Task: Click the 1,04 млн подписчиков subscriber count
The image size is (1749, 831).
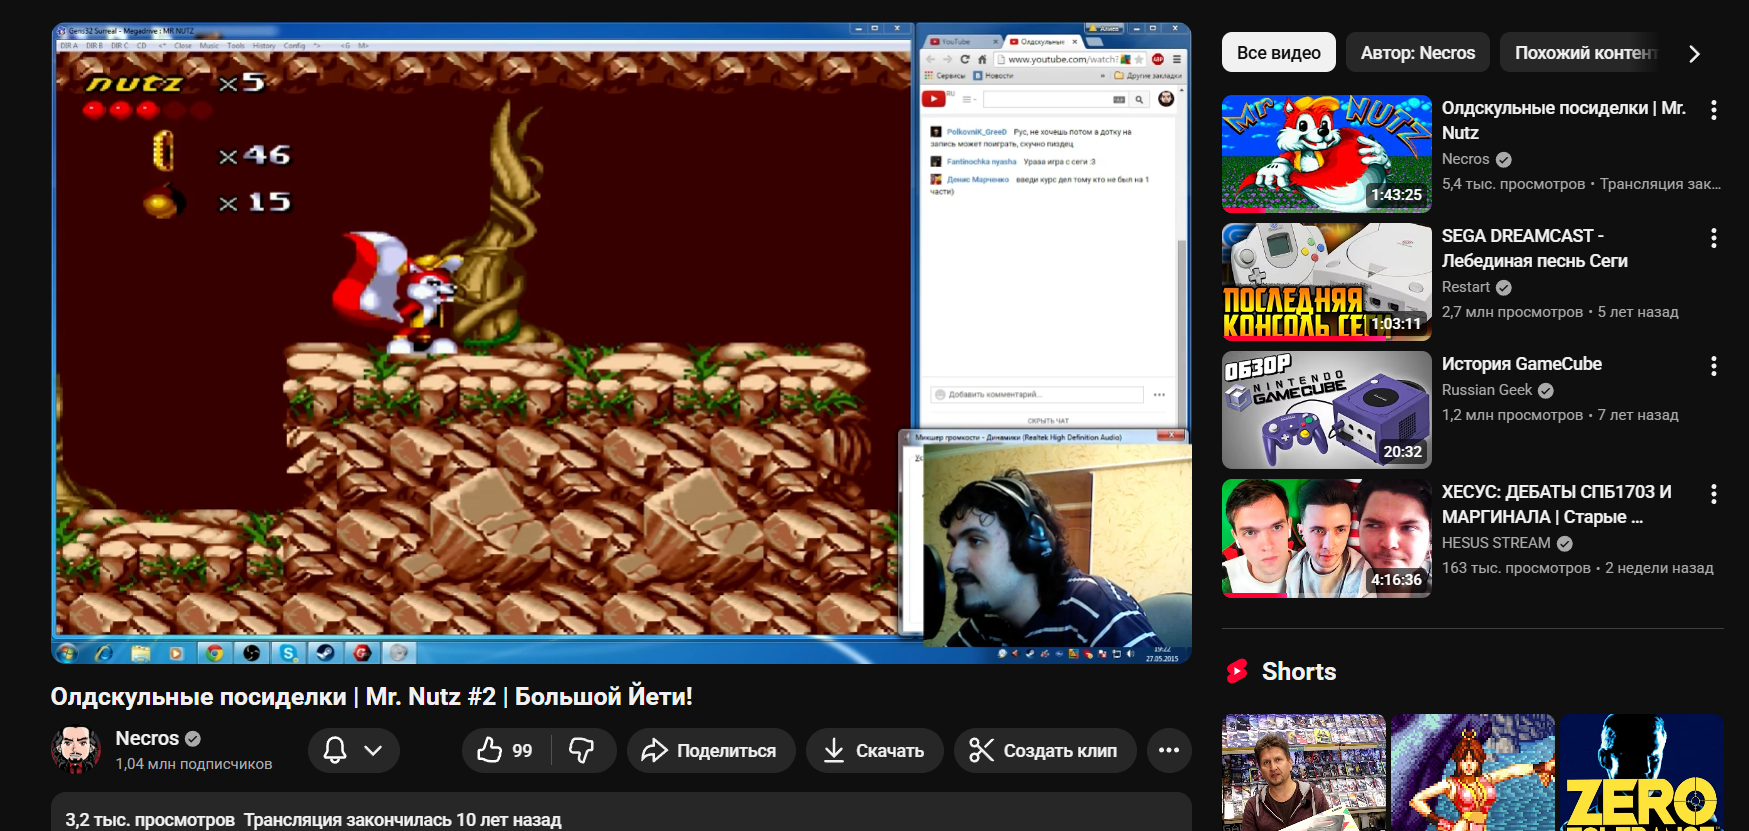Action: pos(194,764)
